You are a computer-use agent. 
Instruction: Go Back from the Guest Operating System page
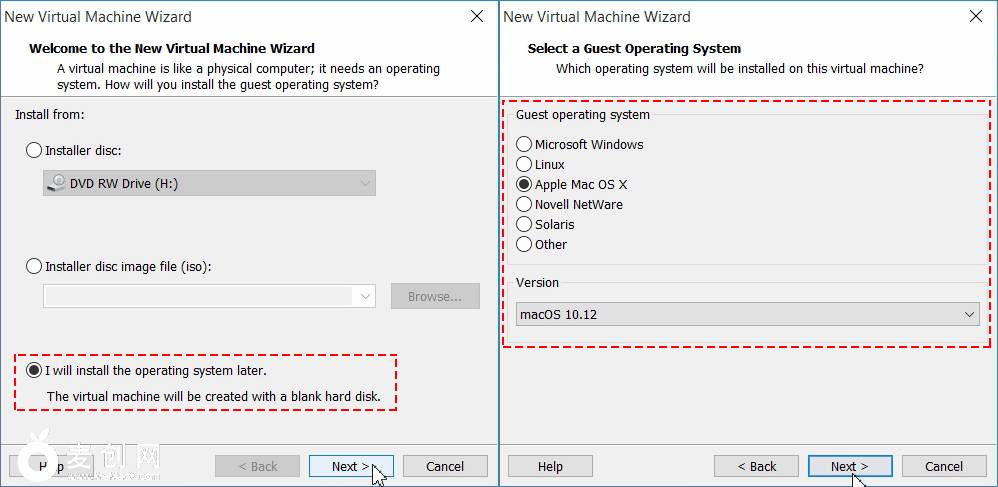point(756,466)
